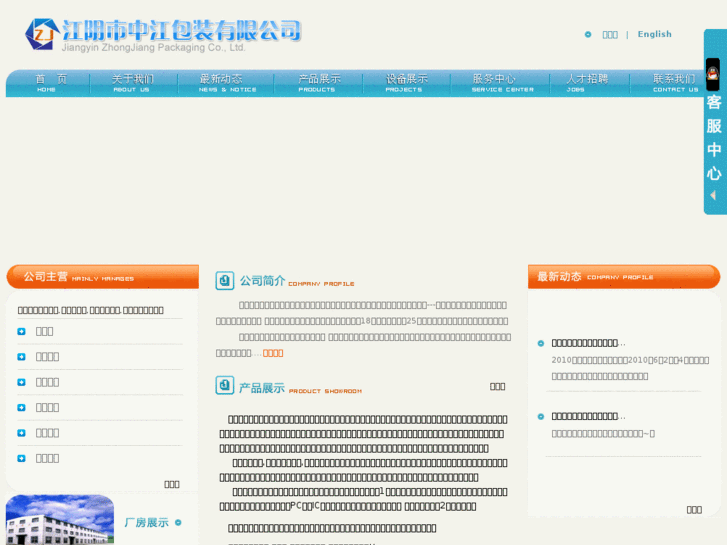
Task: Click the third category arrow icon in 公司主营
Action: [21, 382]
